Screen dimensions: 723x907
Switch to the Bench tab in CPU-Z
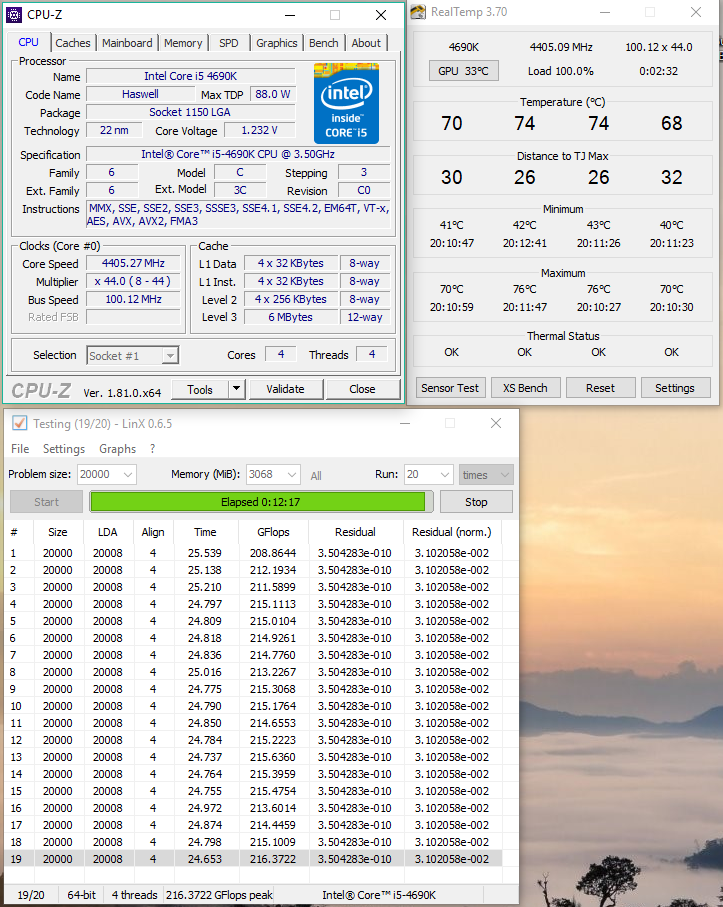pos(323,43)
